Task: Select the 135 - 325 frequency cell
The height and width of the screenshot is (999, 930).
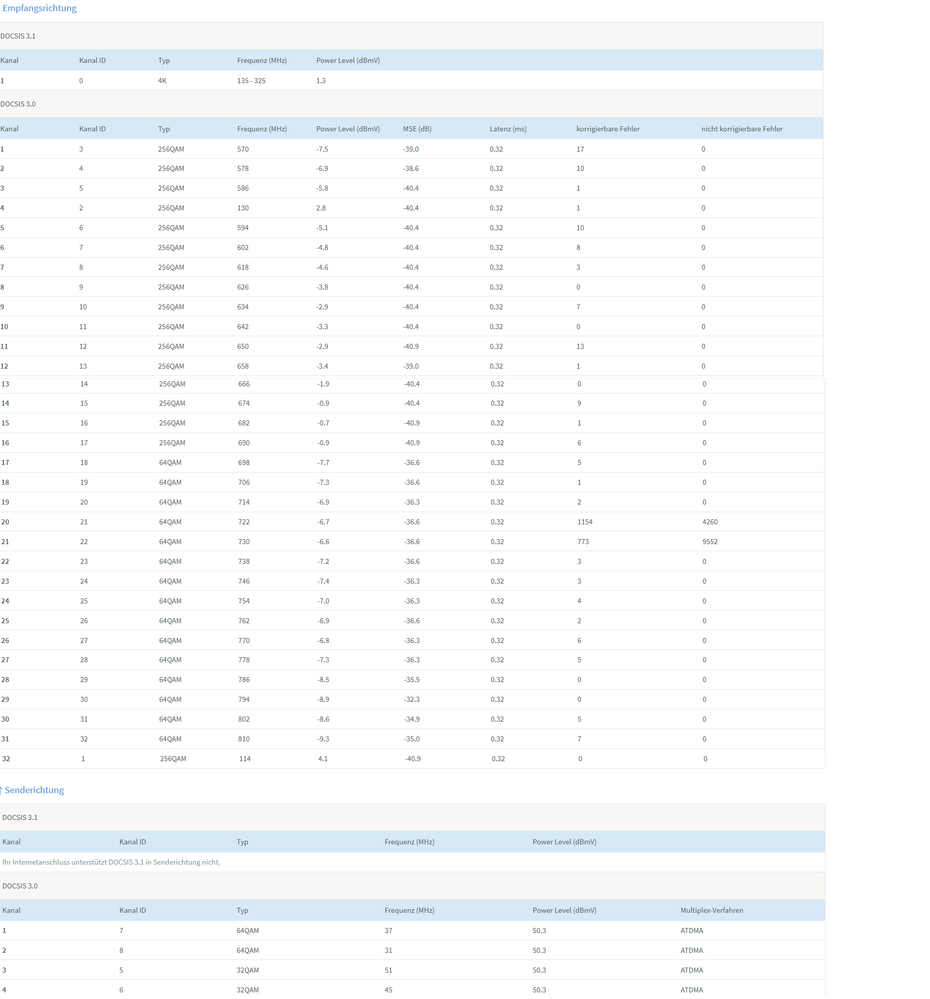Action: [251, 81]
